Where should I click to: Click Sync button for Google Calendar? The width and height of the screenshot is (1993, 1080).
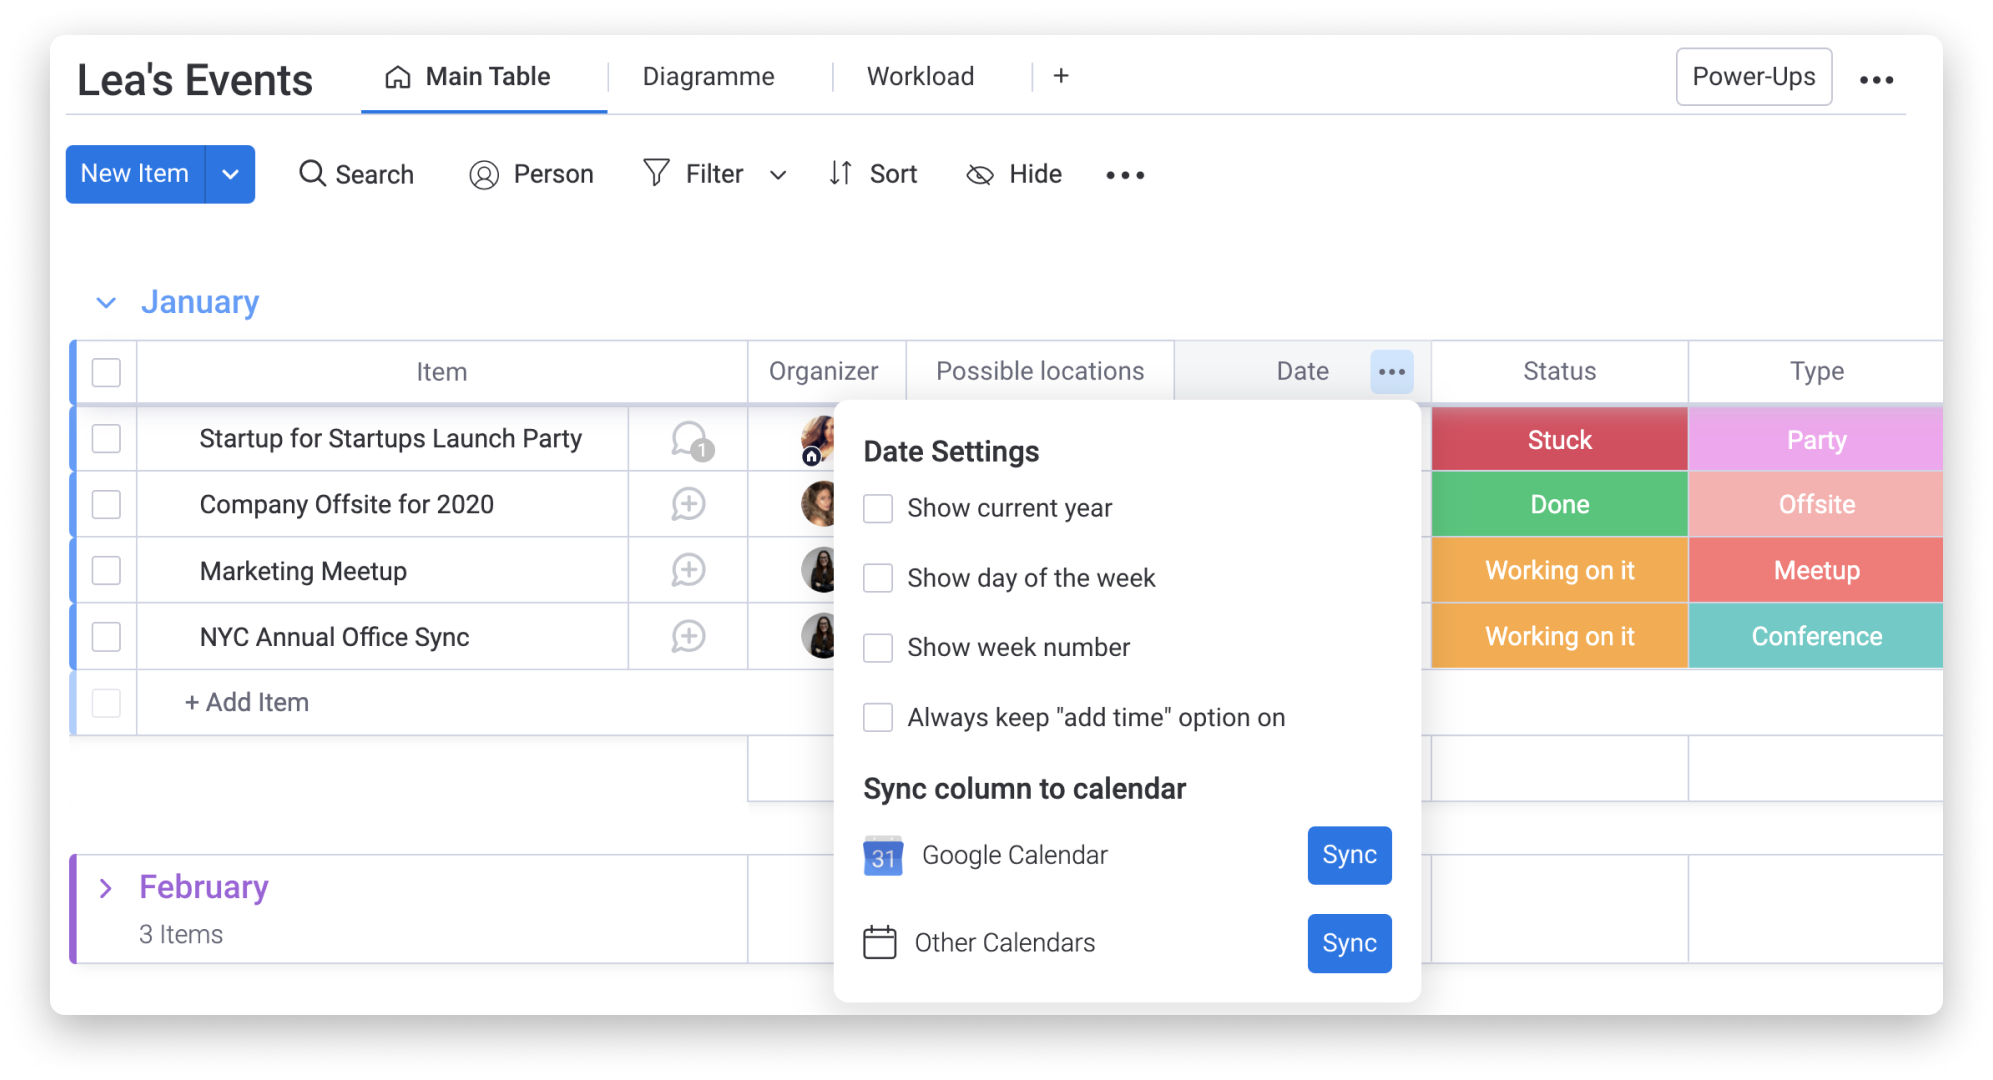click(1348, 855)
